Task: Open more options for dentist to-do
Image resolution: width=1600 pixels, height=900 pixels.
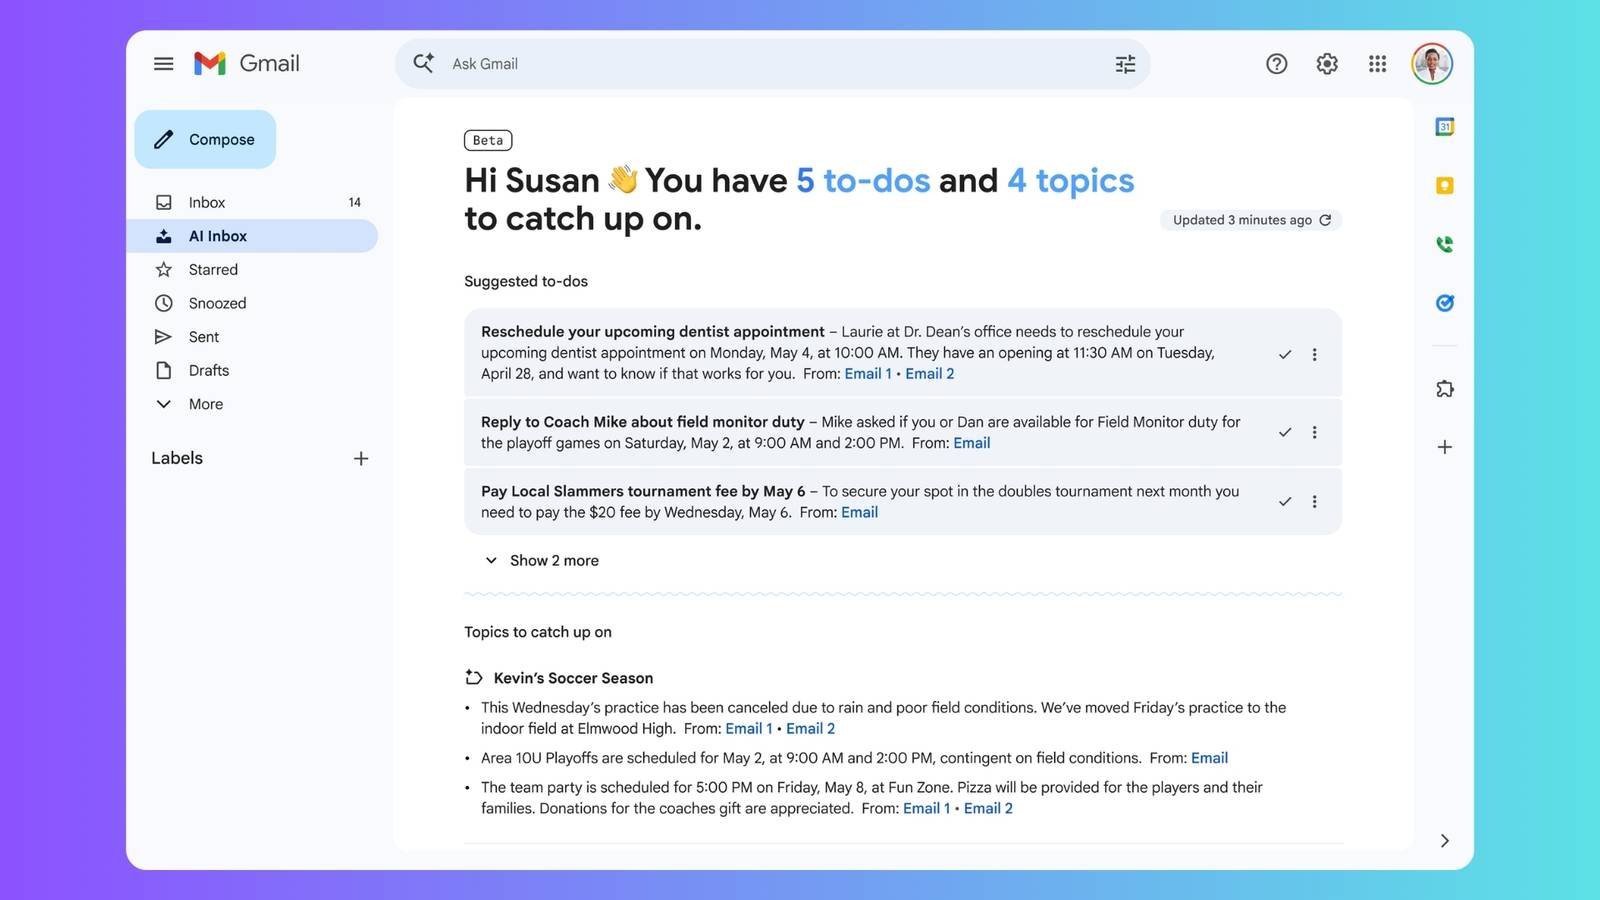Action: coord(1314,354)
